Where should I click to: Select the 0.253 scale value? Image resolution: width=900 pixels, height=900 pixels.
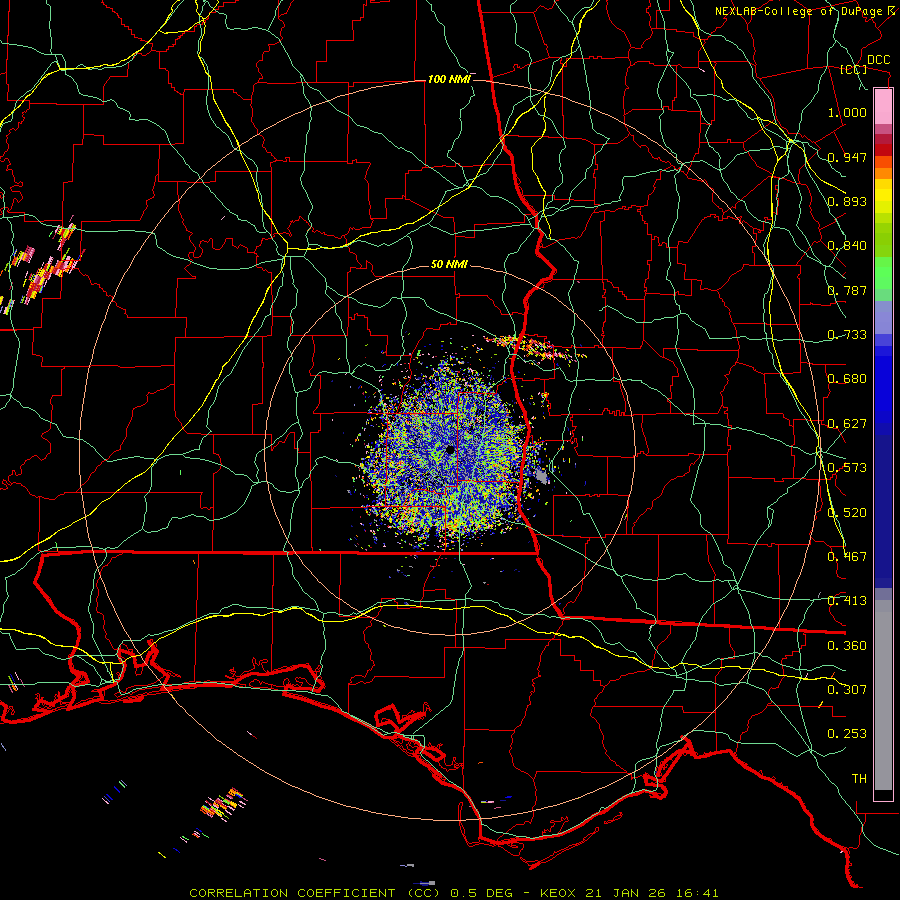tap(847, 734)
